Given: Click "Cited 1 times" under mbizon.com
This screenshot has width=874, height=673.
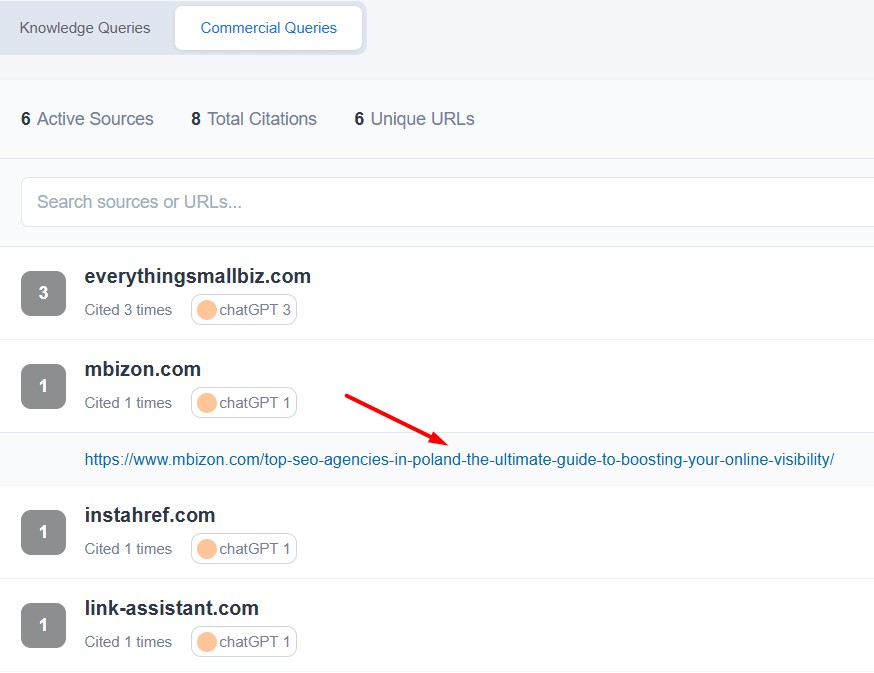Looking at the screenshot, I should tap(128, 403).
